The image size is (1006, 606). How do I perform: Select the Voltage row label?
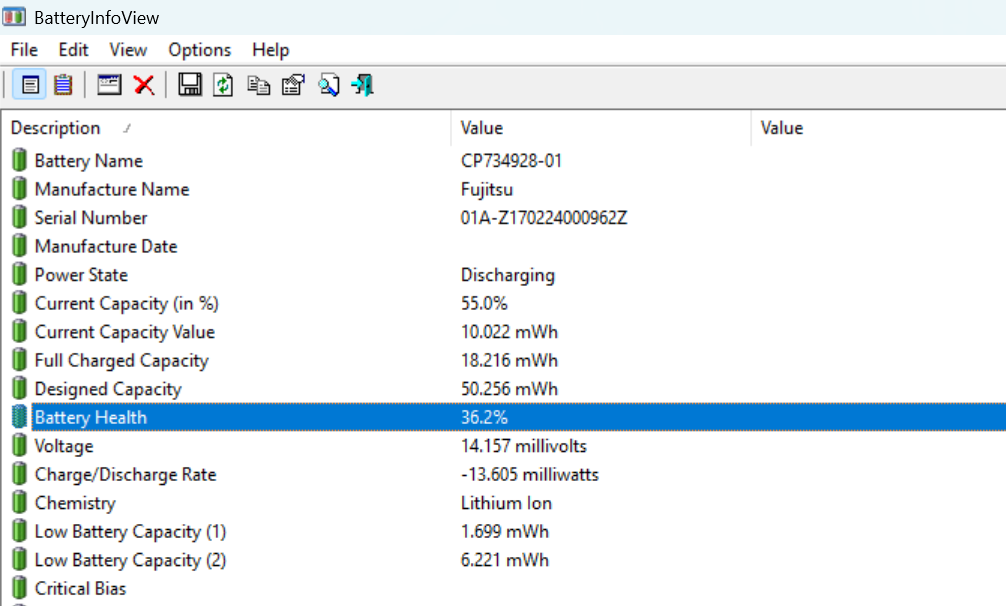(64, 446)
